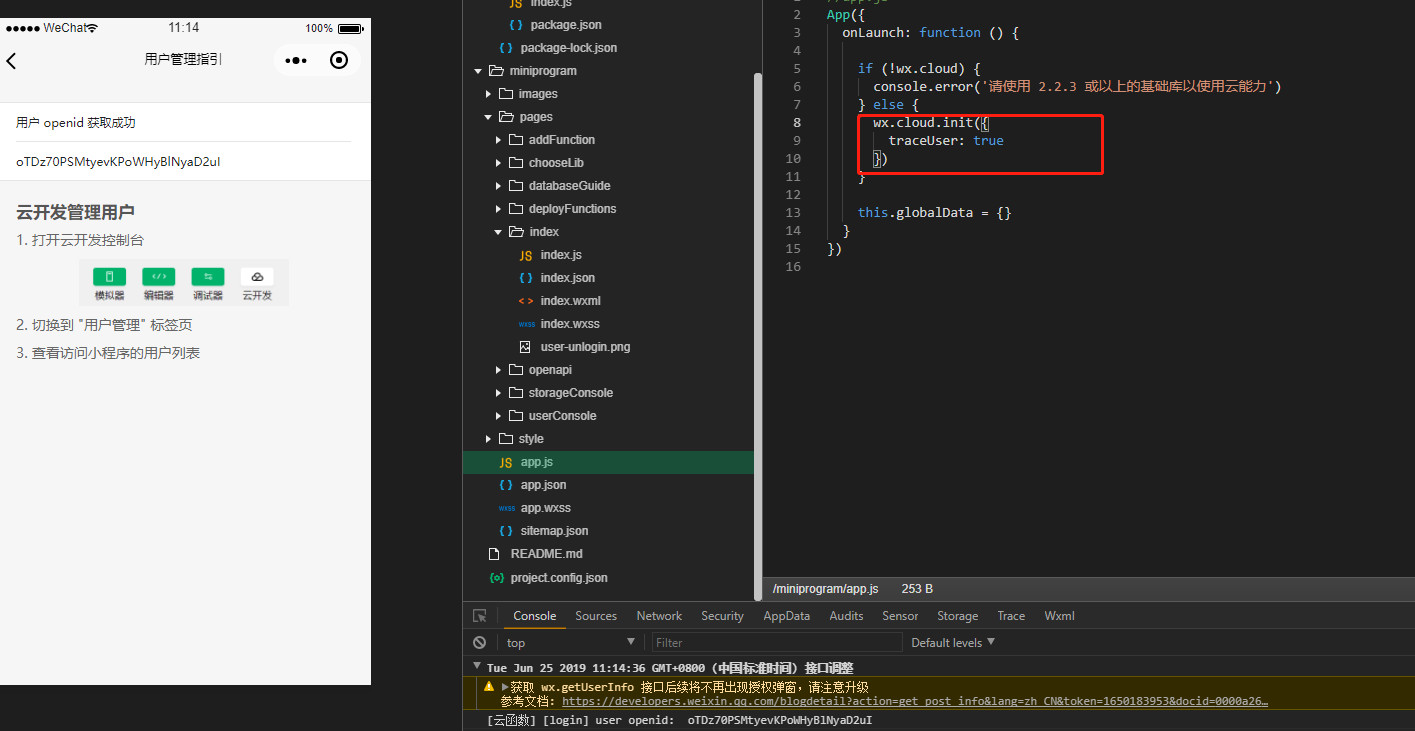Click the folder icon beside miniprogram
This screenshot has width=1415, height=731.
[x=496, y=71]
